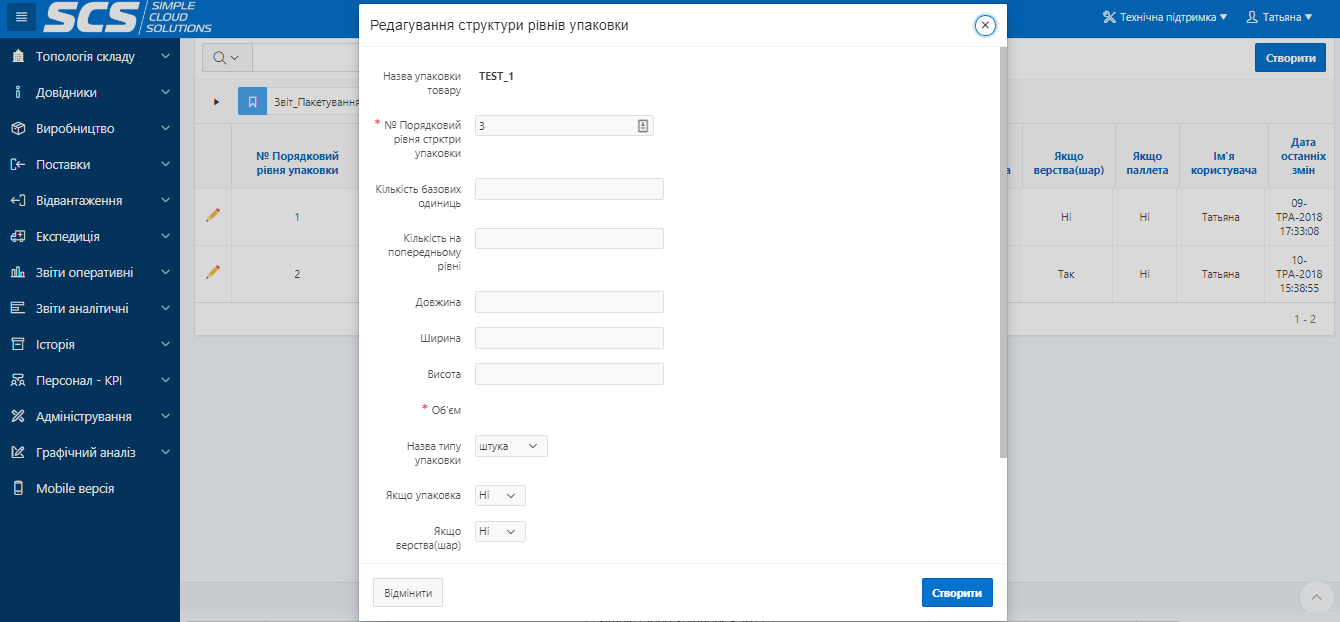Close the Редагування структури рівнів упаковки dialog
The height and width of the screenshot is (622, 1340).
coord(985,25)
